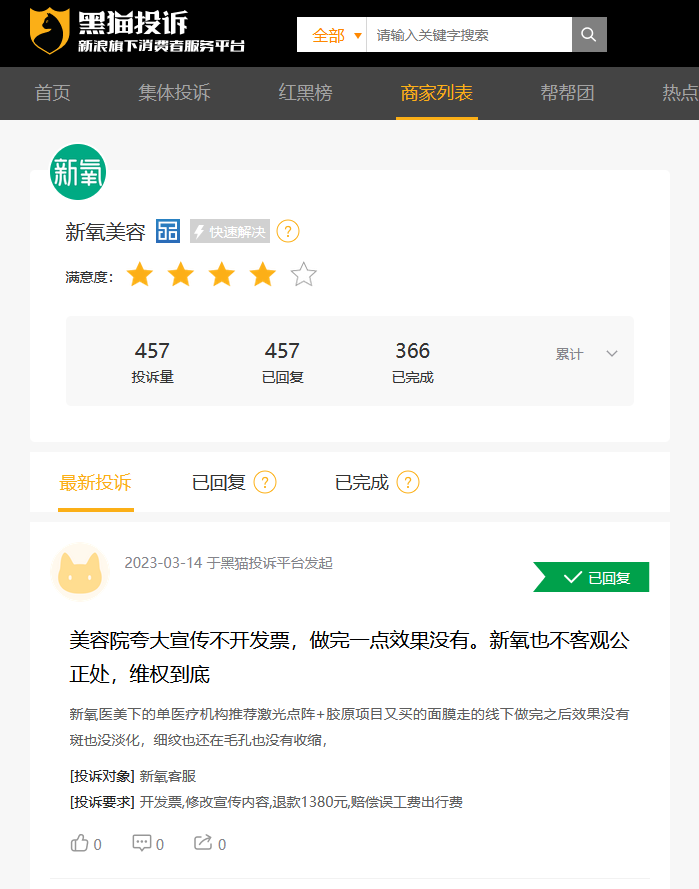The width and height of the screenshot is (699, 889).
Task: Click the empty fifth satisfaction star
Action: point(304,275)
